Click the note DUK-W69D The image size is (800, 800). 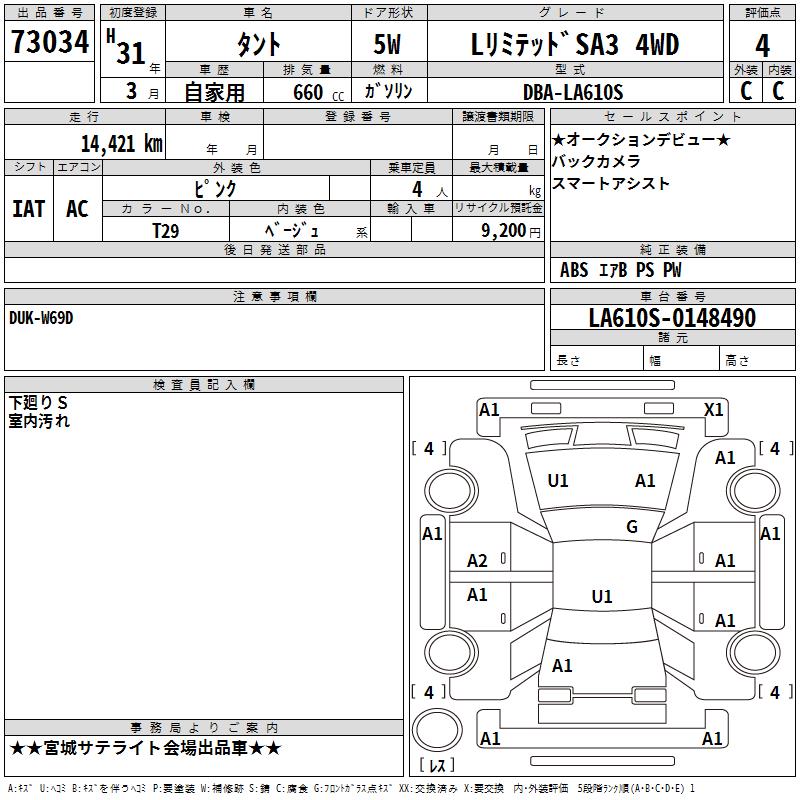[x=41, y=318]
